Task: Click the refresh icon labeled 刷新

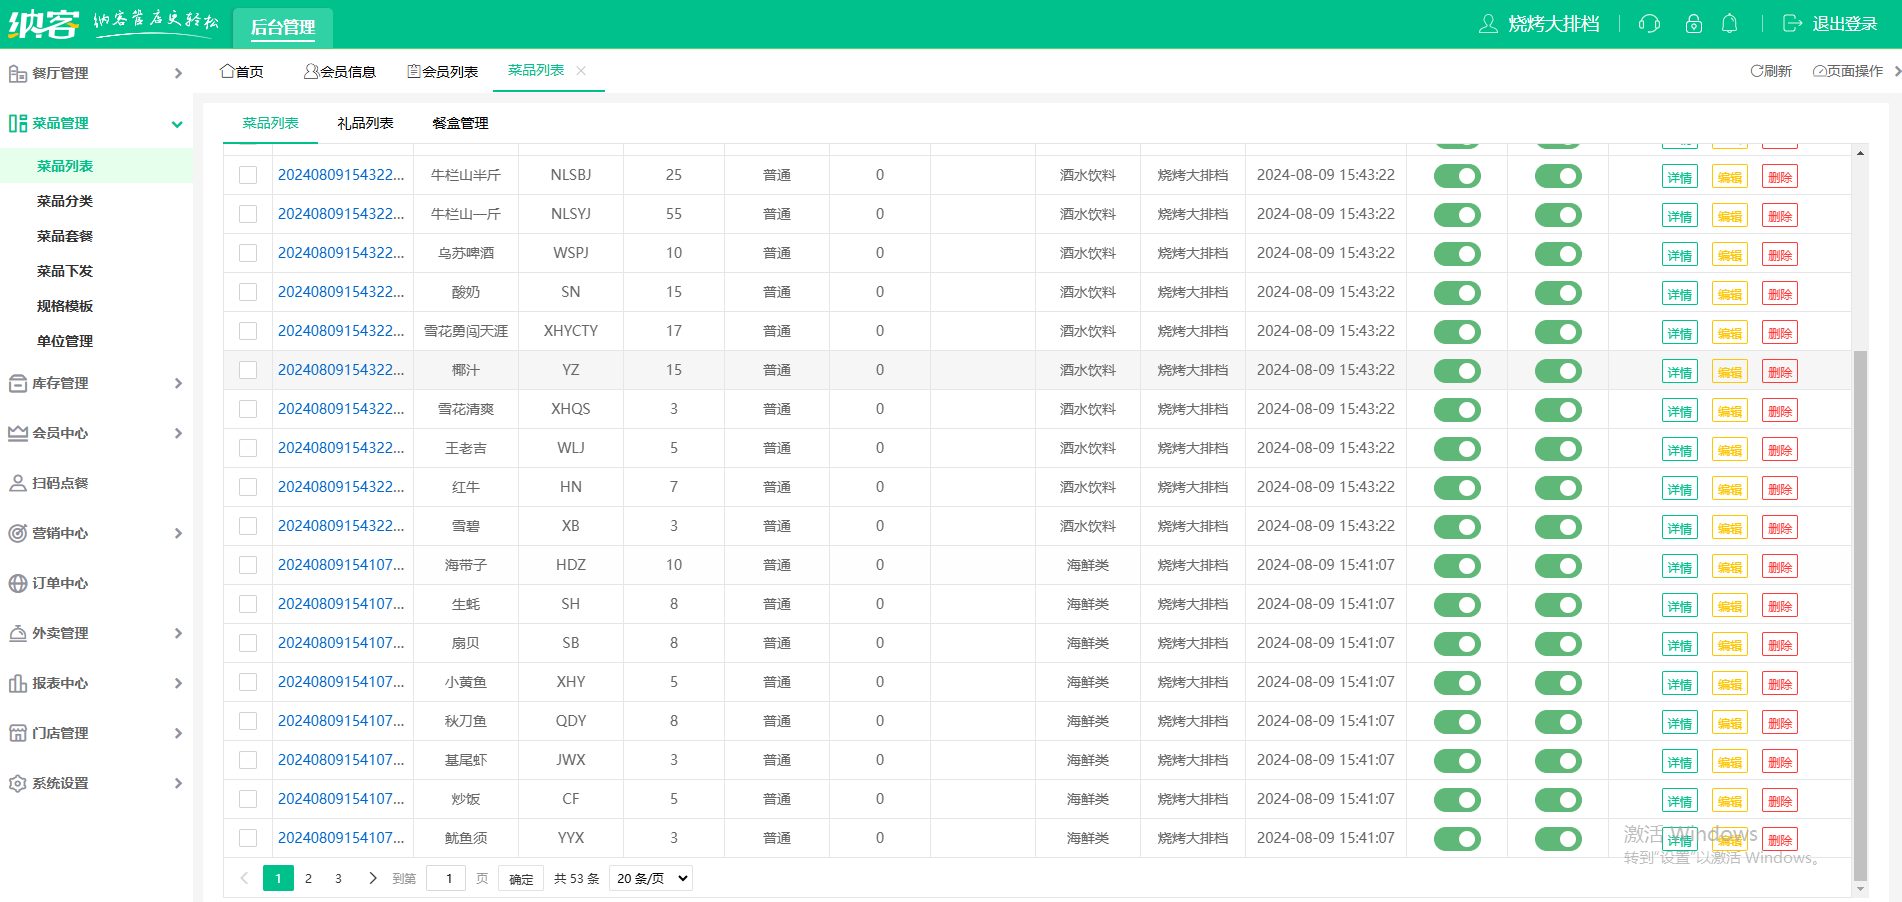Action: click(x=1770, y=71)
